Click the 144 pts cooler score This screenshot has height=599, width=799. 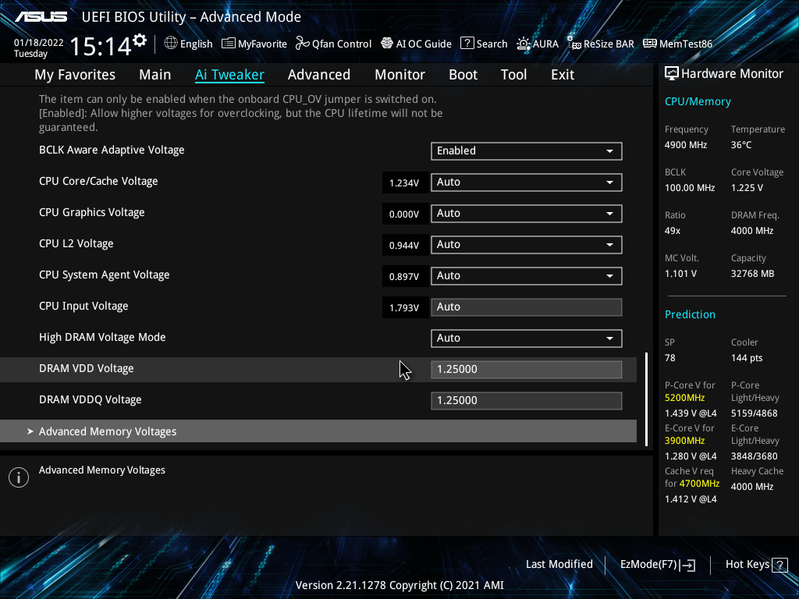(747, 358)
